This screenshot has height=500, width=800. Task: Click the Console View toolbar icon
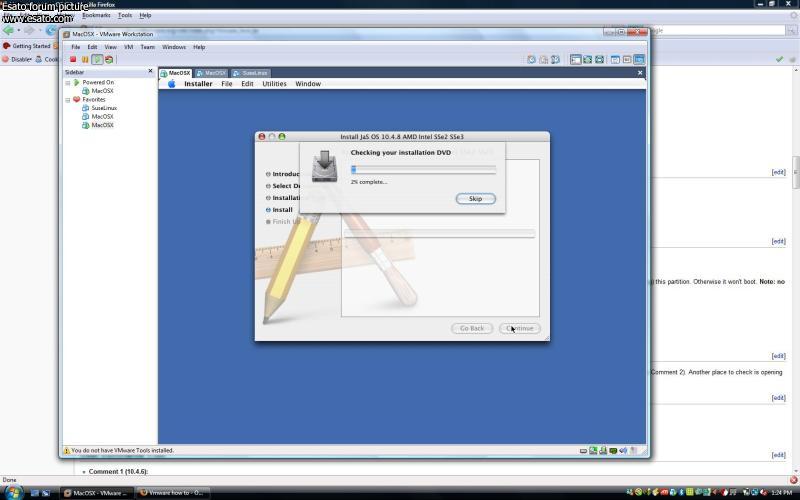(639, 60)
